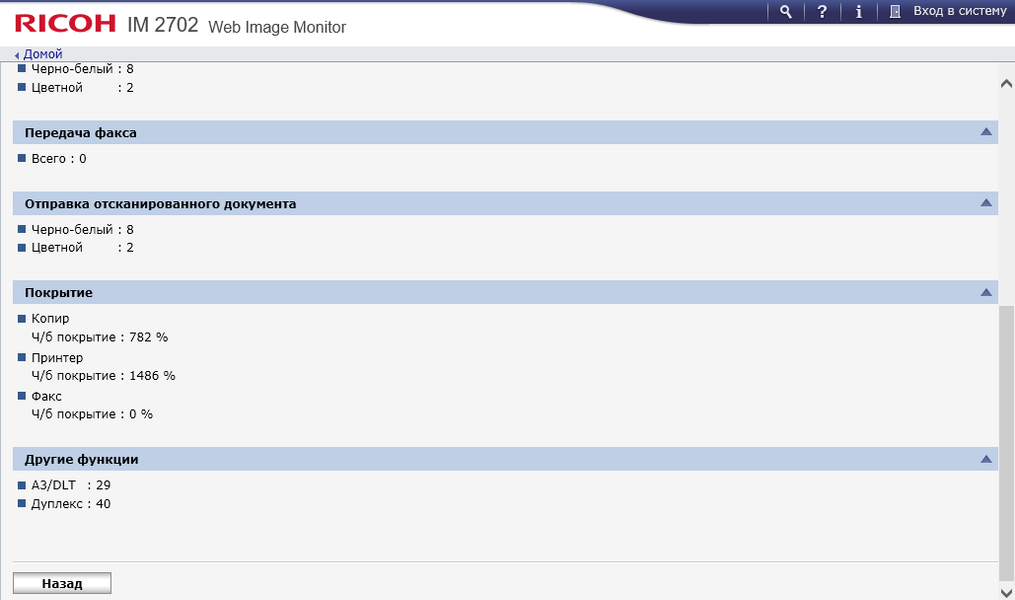Click the login door icon
The width and height of the screenshot is (1015, 600).
click(x=895, y=11)
